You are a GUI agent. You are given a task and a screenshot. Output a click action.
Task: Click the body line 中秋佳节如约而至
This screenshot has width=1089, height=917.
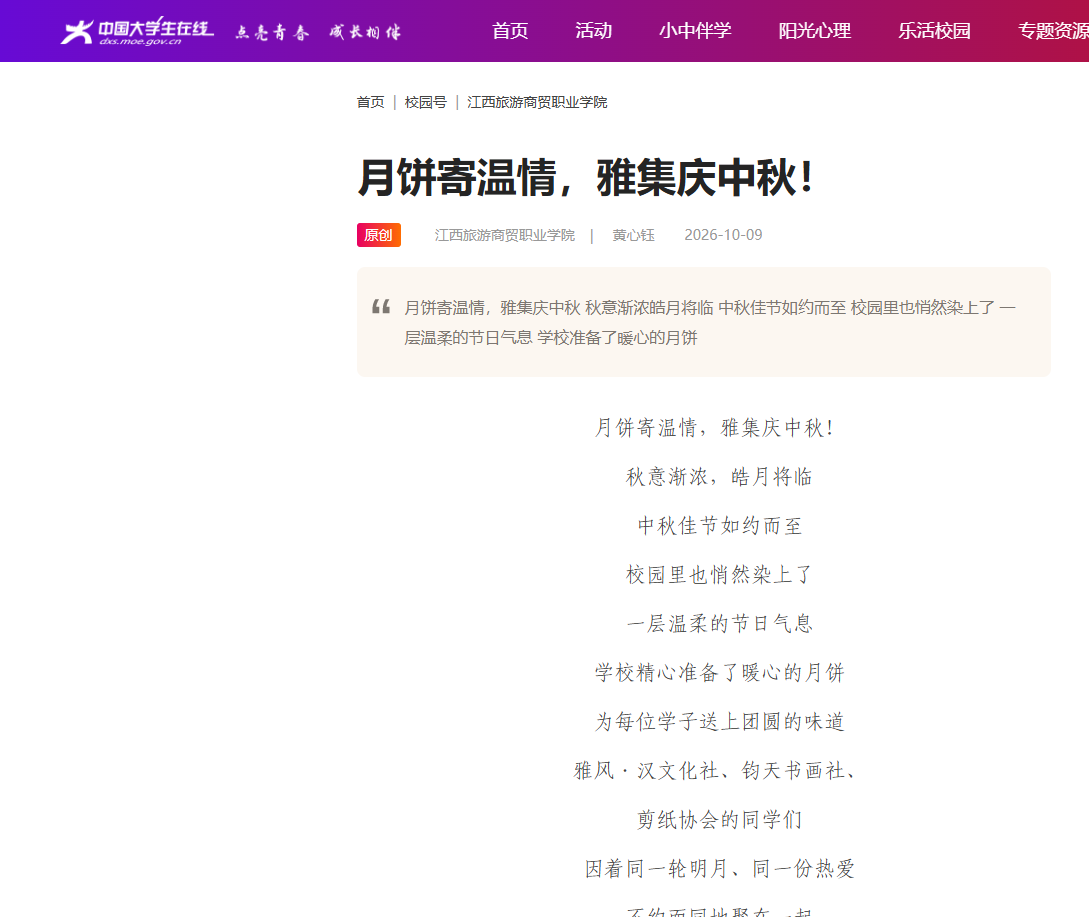[x=720, y=526]
